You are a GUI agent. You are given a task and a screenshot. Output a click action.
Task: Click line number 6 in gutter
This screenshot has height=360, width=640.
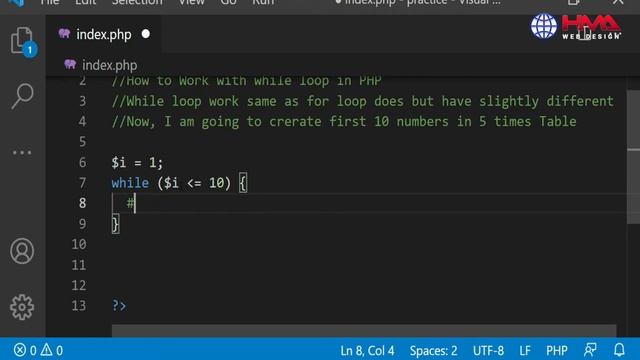pos(82,162)
